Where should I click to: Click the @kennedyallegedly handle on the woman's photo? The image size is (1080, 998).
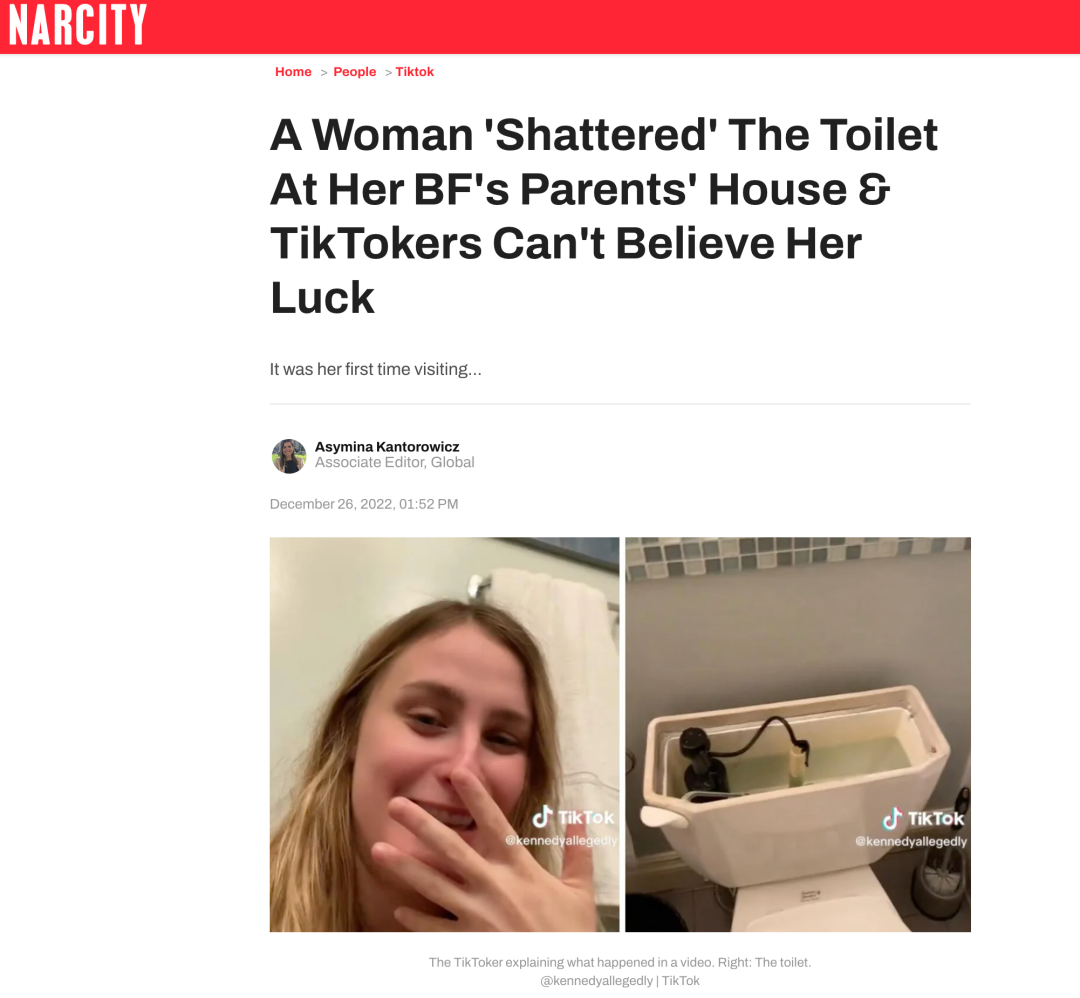point(561,840)
